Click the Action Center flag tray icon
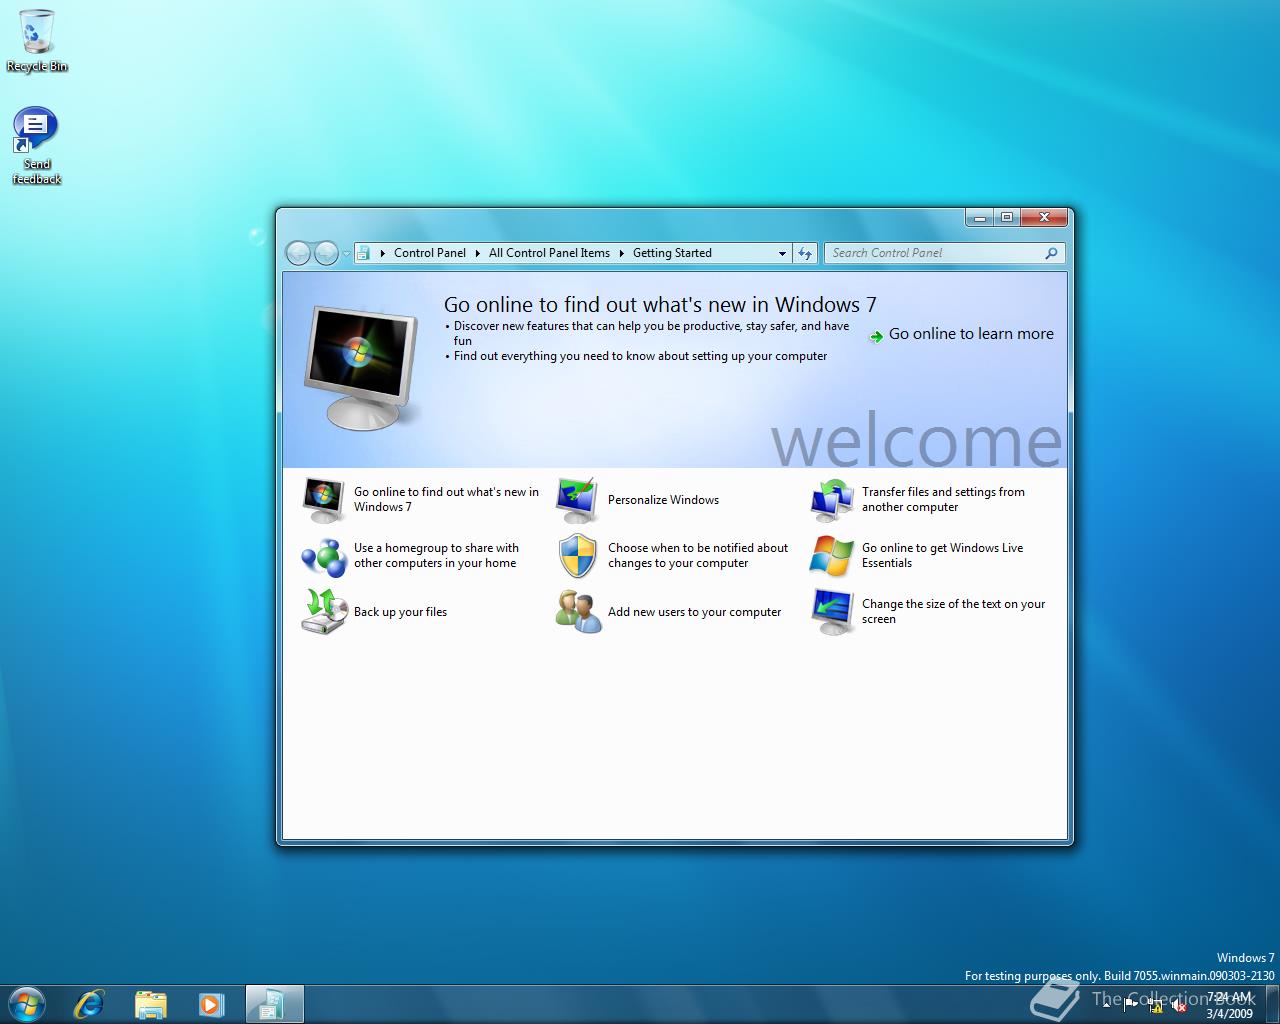The height and width of the screenshot is (1024, 1280). (1131, 1005)
